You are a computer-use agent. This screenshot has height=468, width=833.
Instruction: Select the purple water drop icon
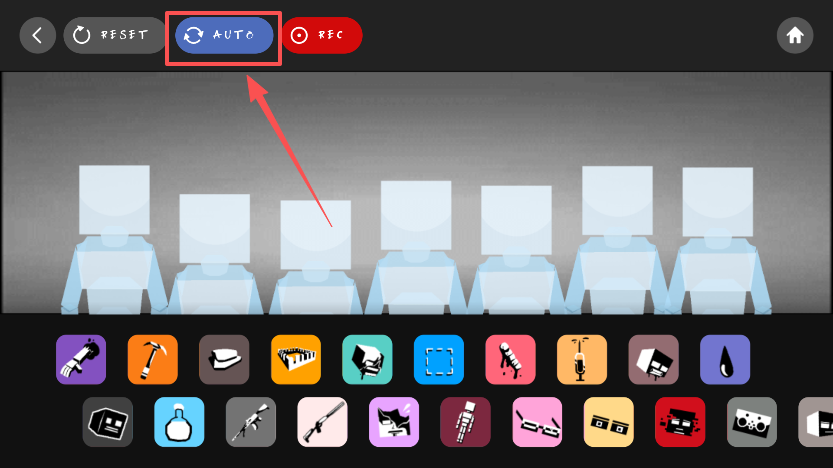(x=725, y=360)
